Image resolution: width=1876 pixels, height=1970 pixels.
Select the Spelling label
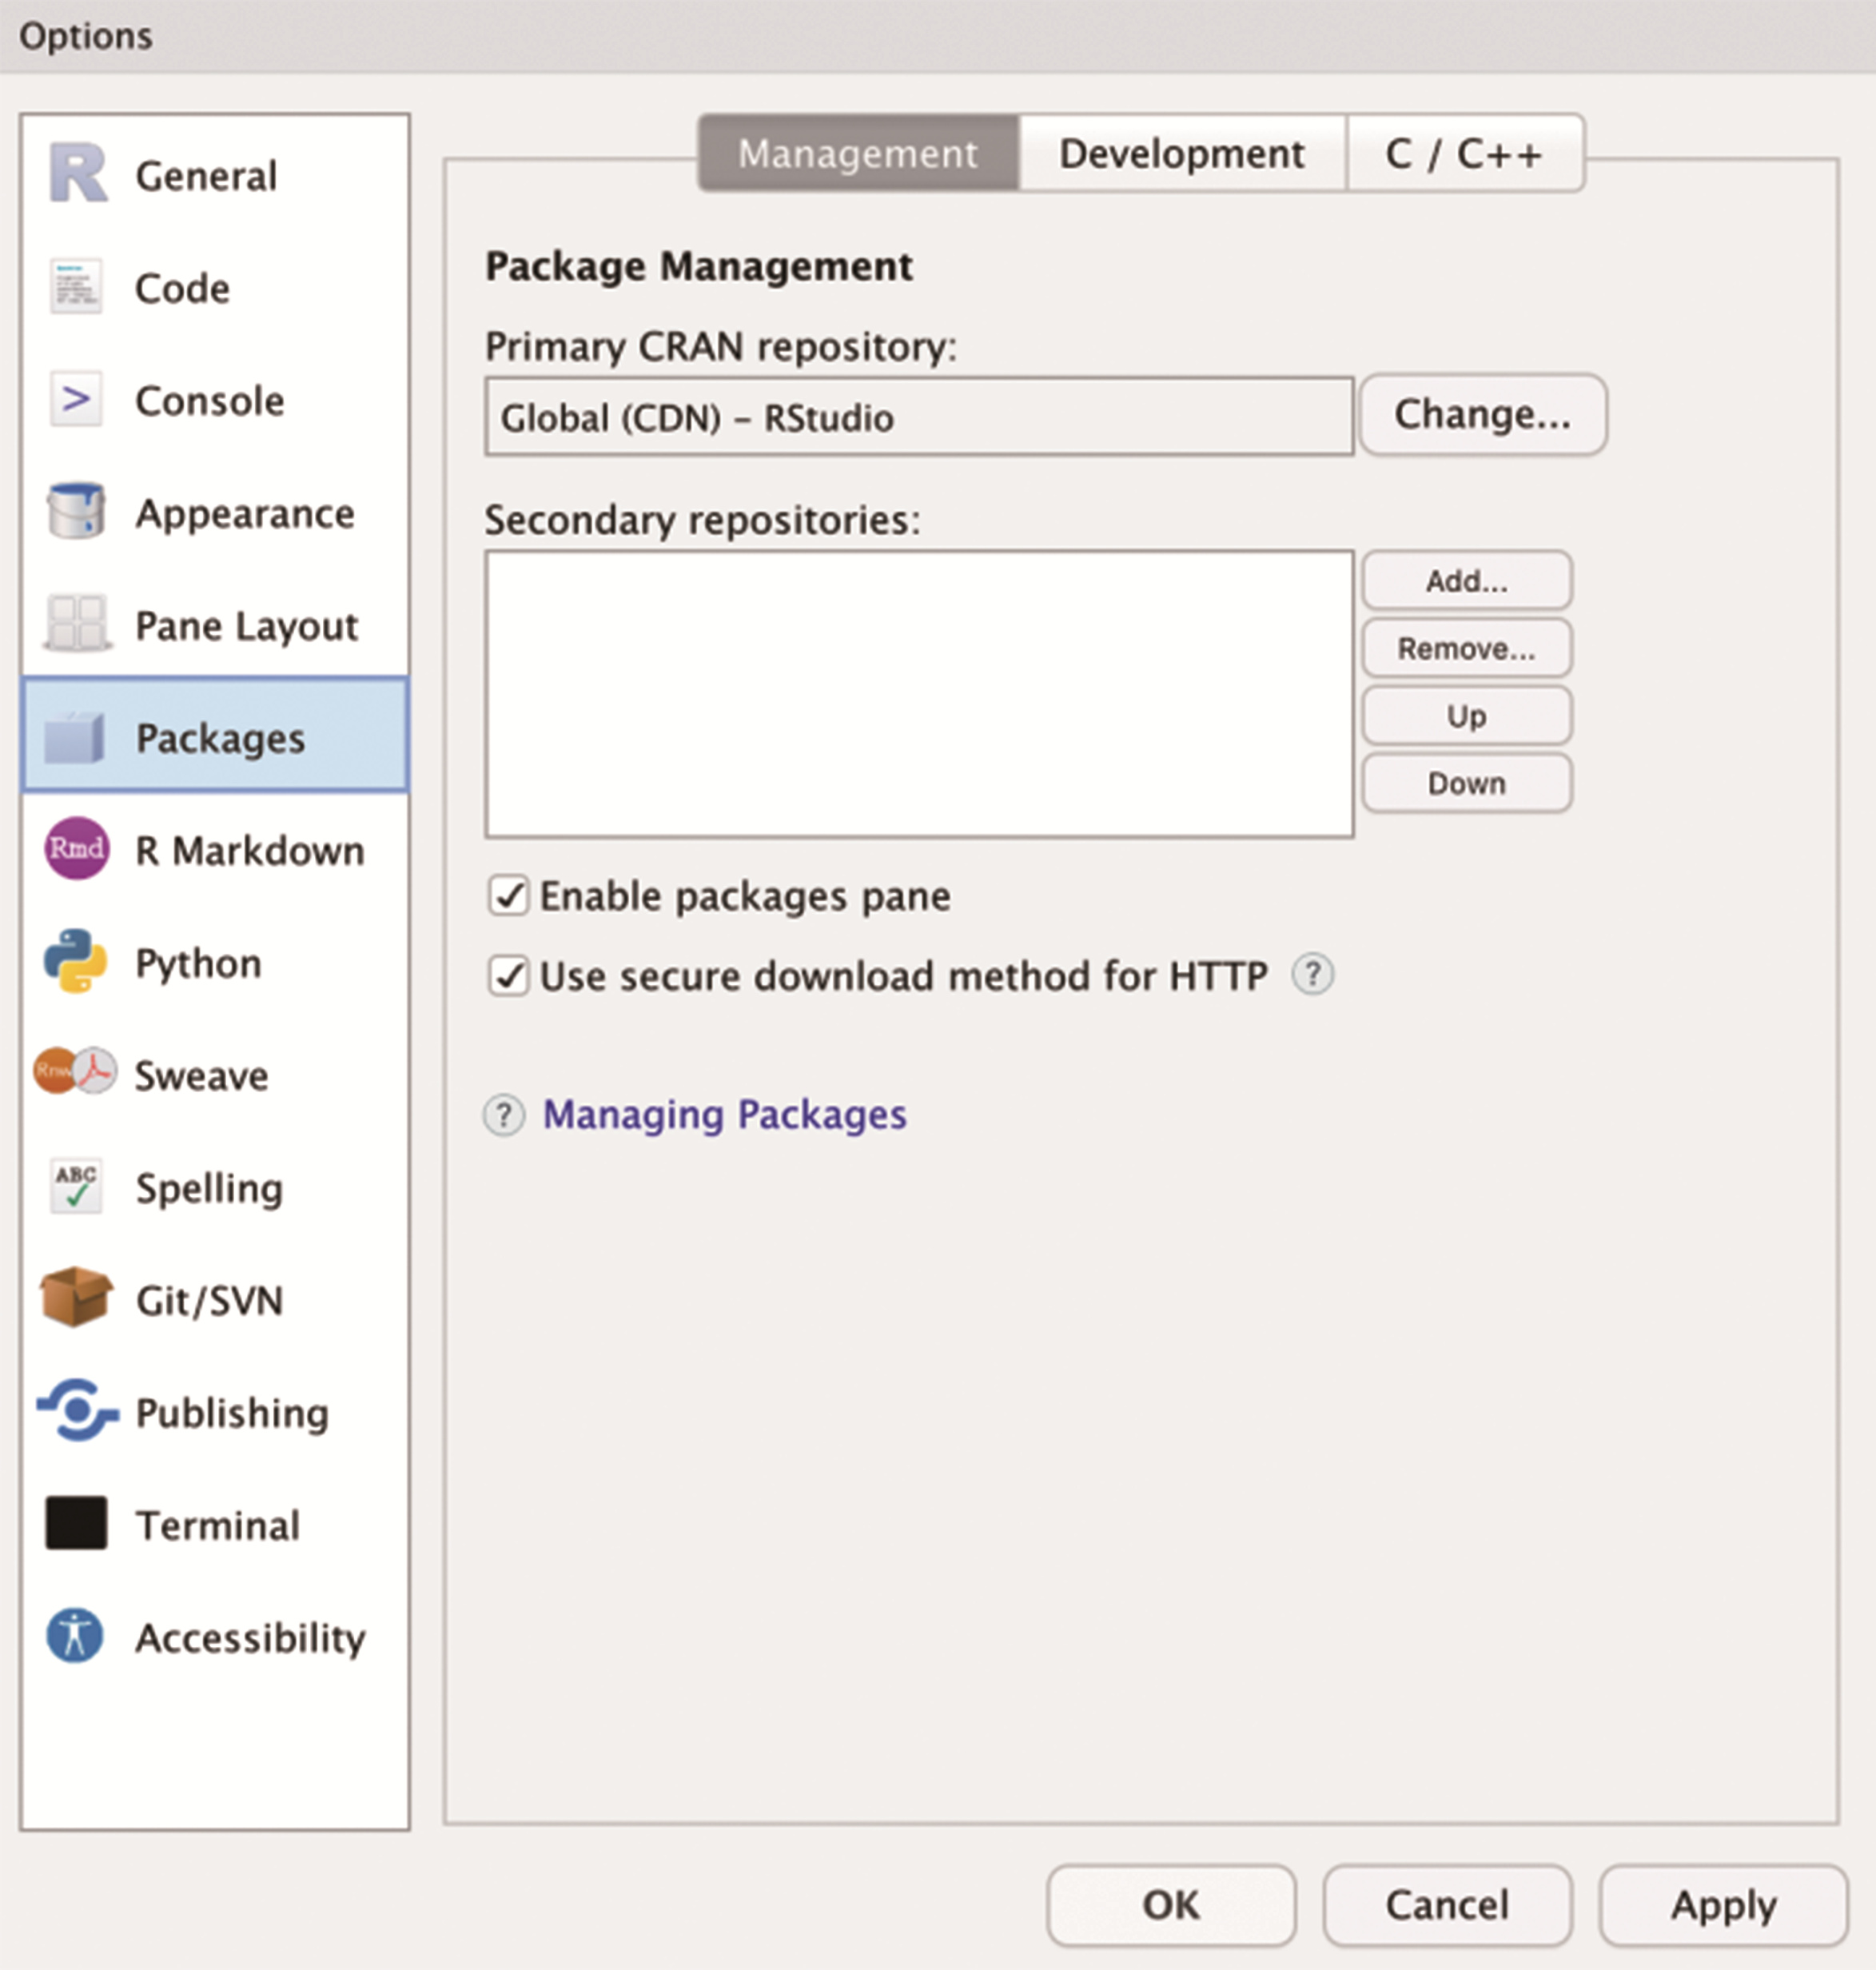click(209, 1189)
